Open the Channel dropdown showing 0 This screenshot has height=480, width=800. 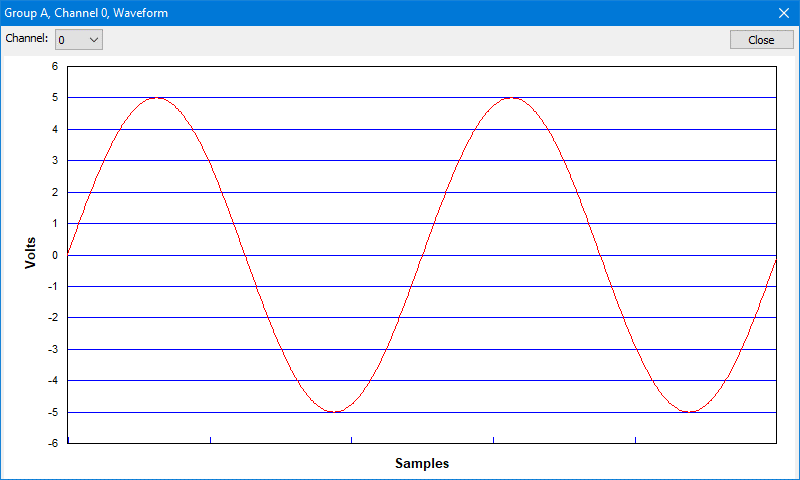click(79, 40)
